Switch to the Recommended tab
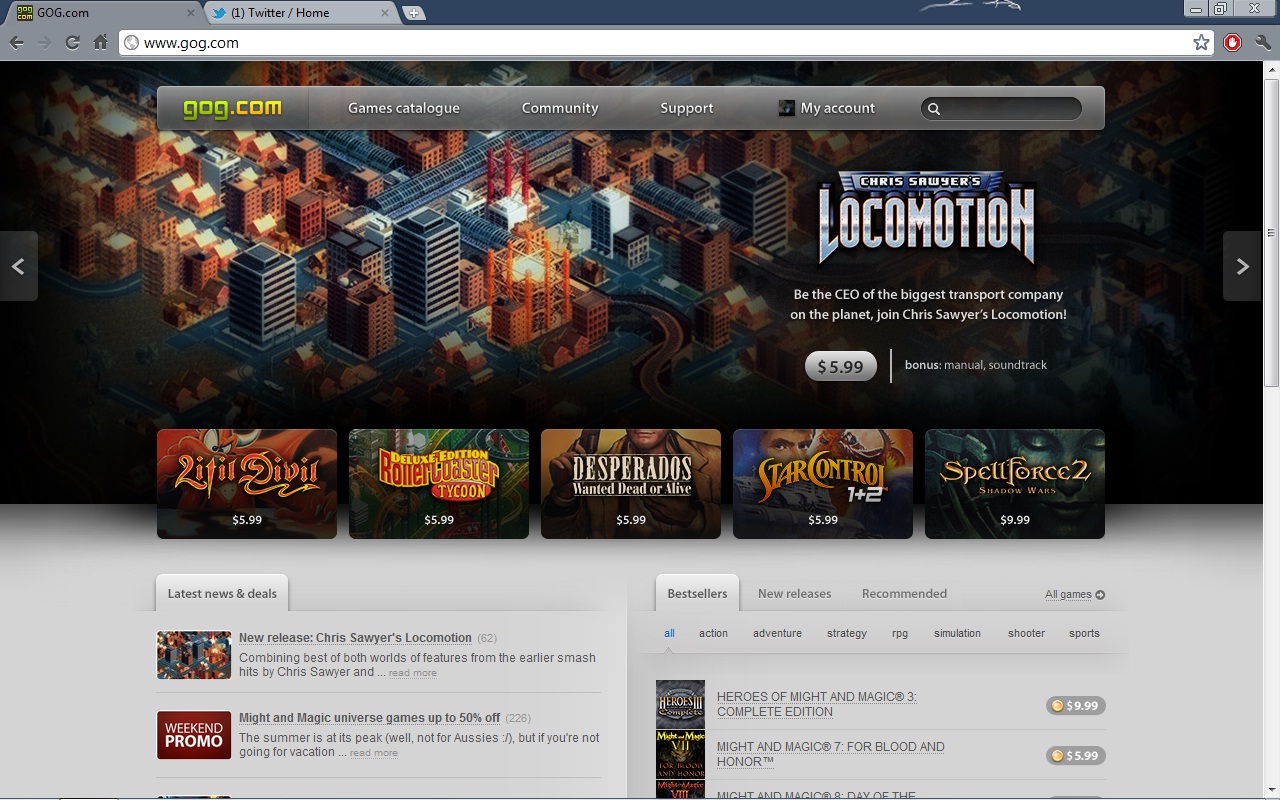 [x=904, y=593]
